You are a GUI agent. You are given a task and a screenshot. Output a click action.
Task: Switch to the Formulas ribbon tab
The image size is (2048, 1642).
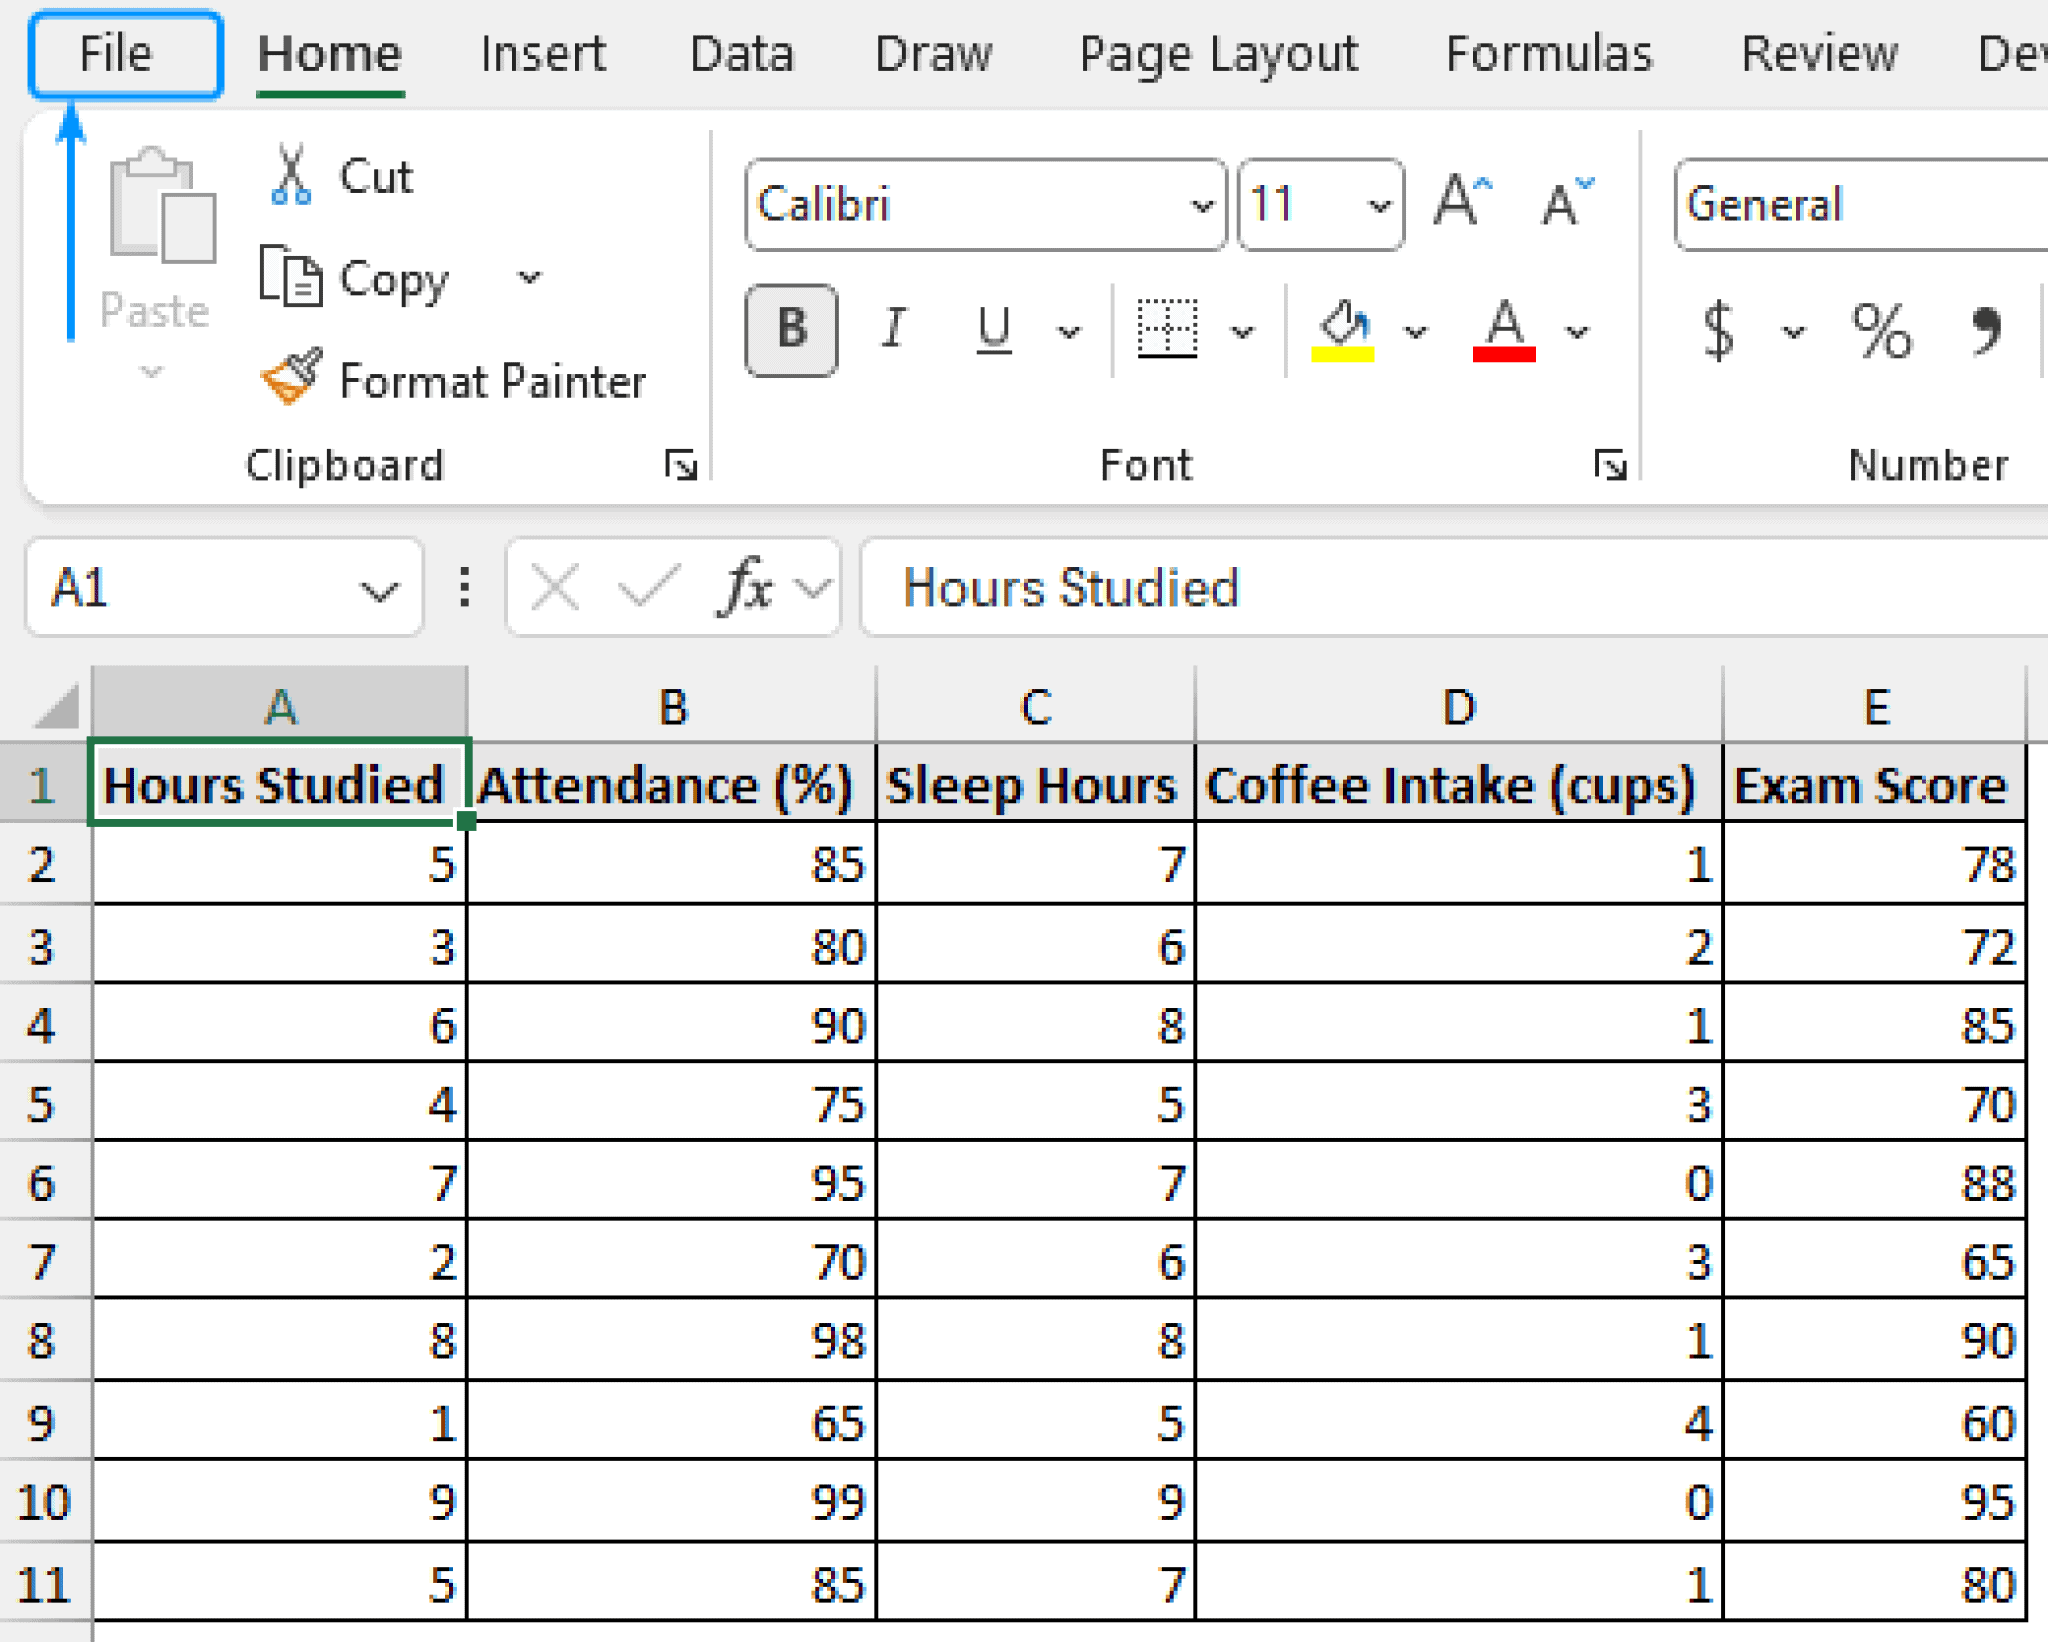click(x=1548, y=54)
